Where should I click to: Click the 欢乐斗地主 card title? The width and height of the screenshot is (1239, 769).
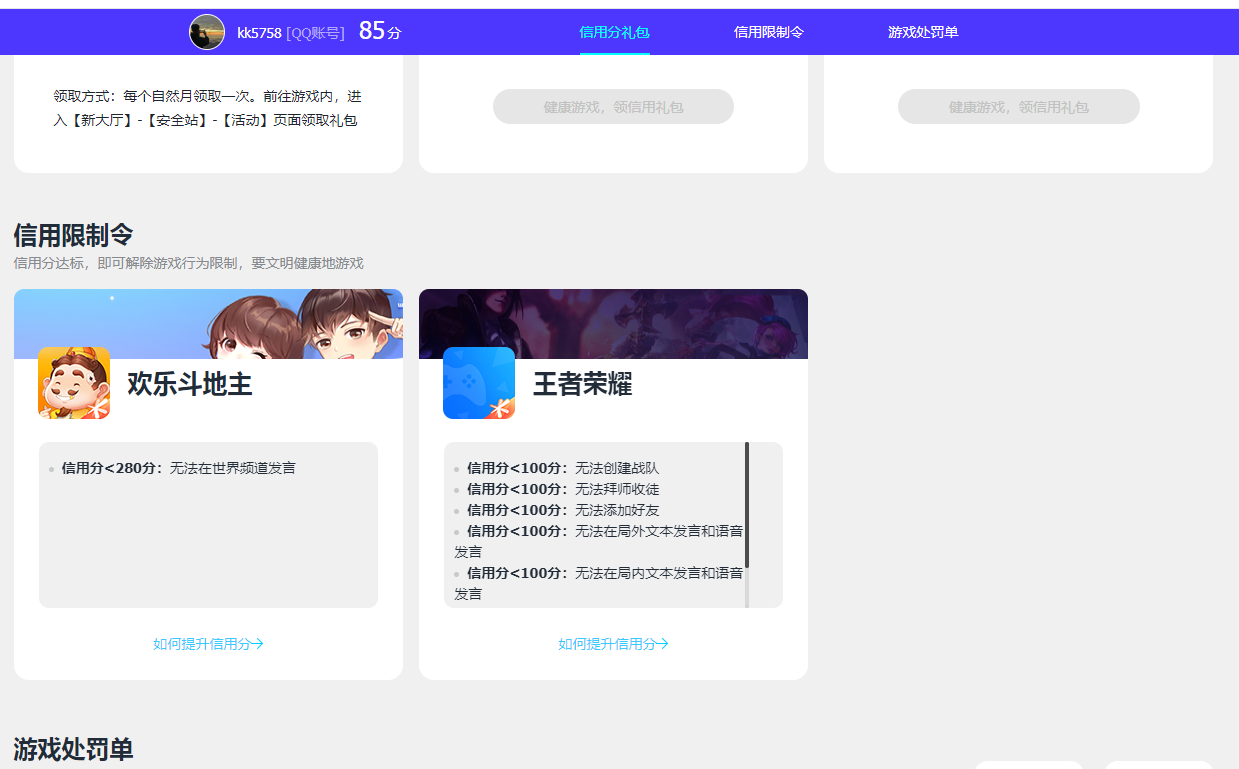pos(190,384)
